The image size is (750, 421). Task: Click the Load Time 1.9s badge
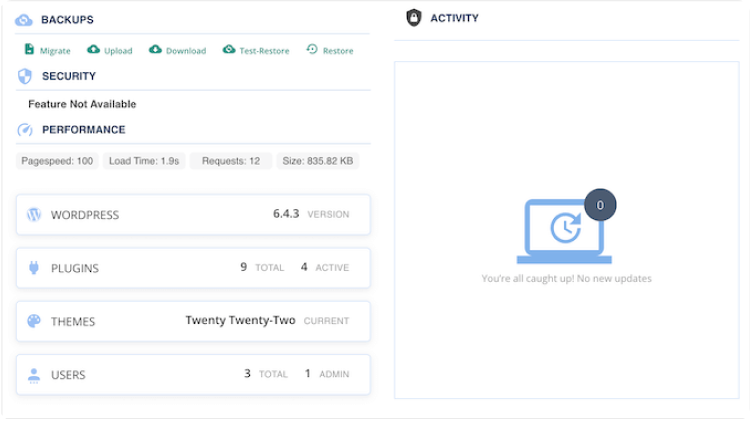[x=143, y=161]
